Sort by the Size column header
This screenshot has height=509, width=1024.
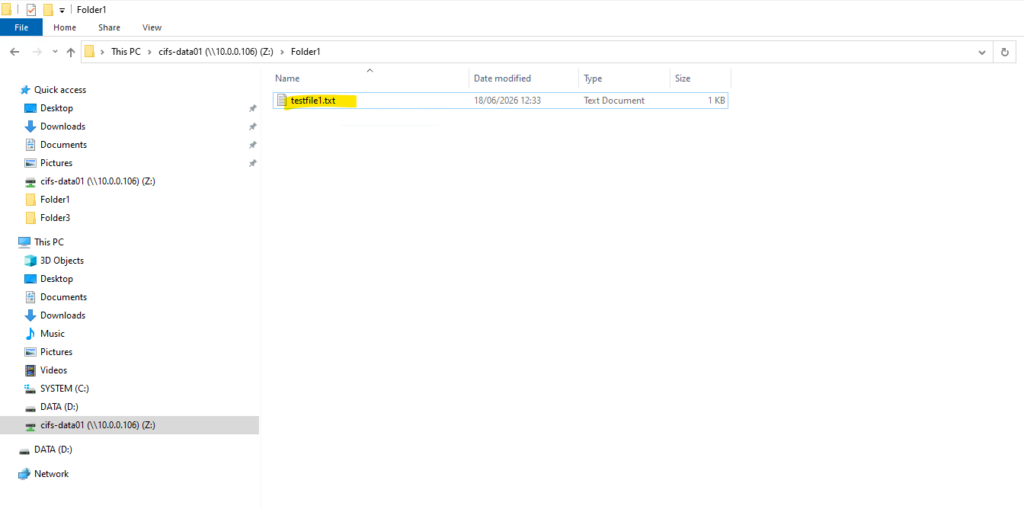click(700, 78)
